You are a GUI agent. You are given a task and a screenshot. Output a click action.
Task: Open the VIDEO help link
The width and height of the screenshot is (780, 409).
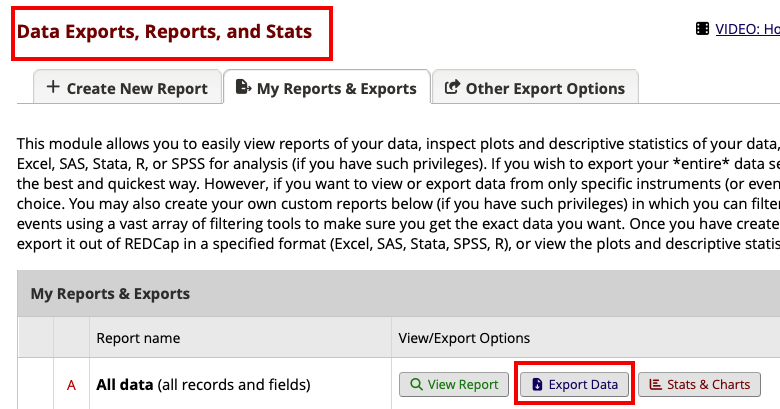point(747,29)
